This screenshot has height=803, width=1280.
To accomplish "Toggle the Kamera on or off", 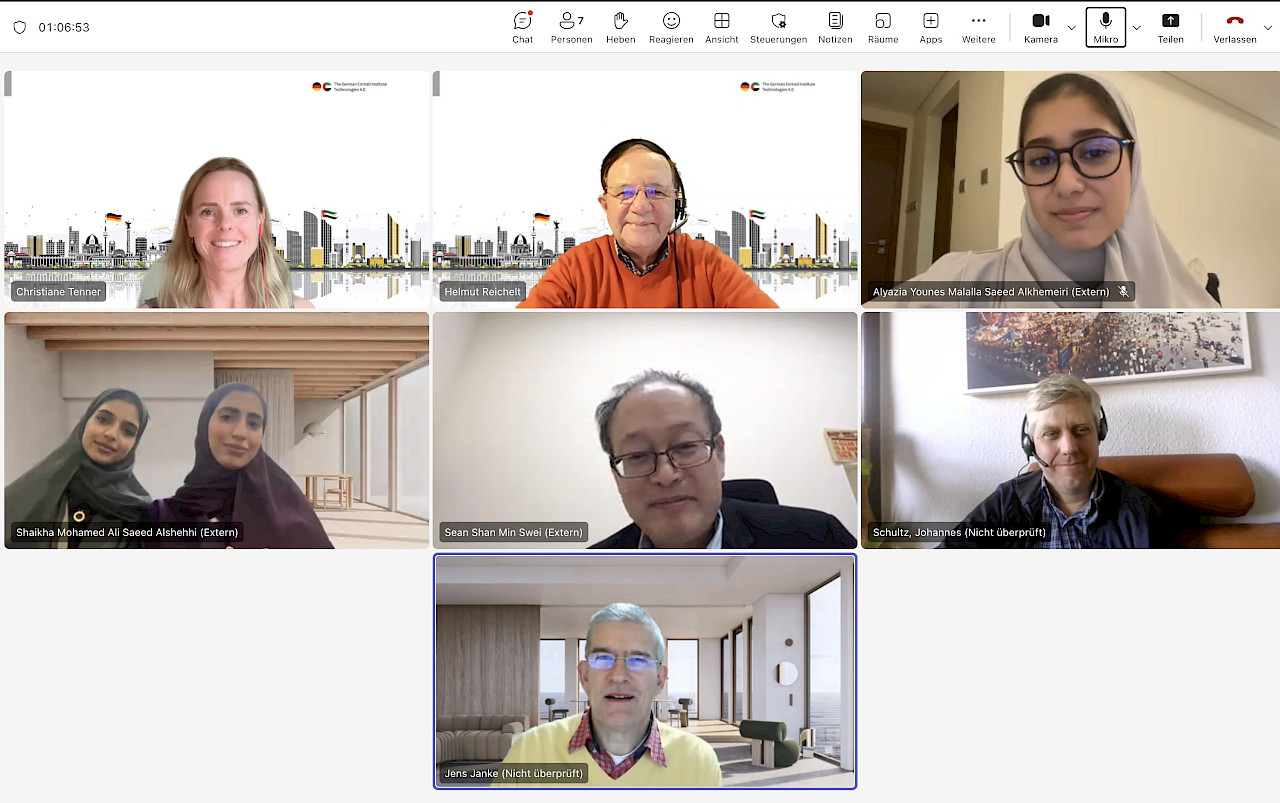I will click(1040, 27).
